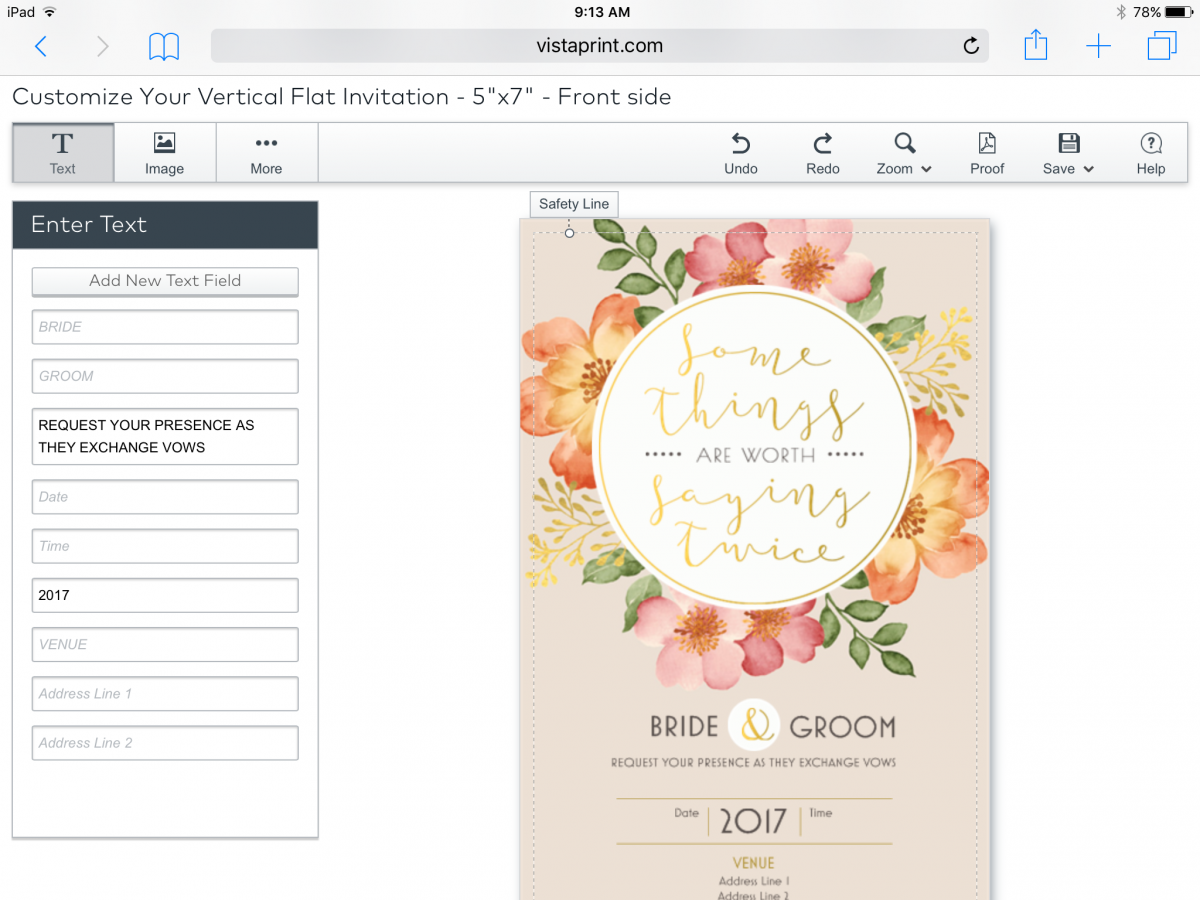Expand the Save dropdown
This screenshot has width=1200, height=900.
[1068, 153]
